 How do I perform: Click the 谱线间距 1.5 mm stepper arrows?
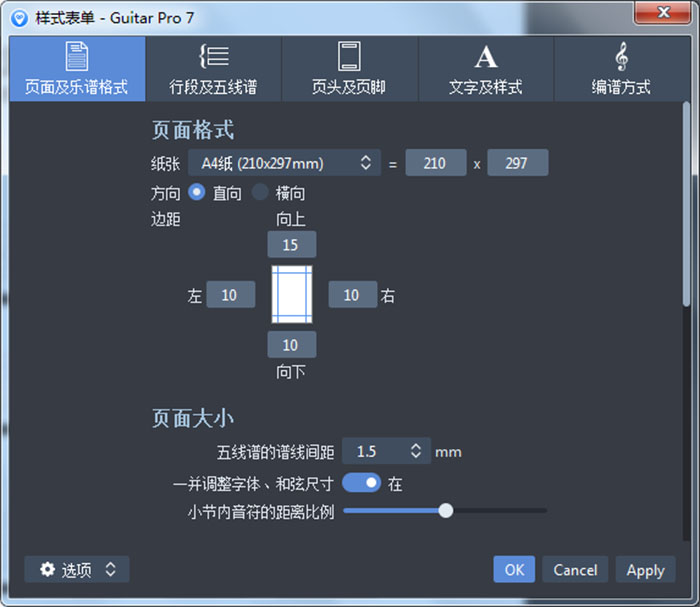[415, 451]
